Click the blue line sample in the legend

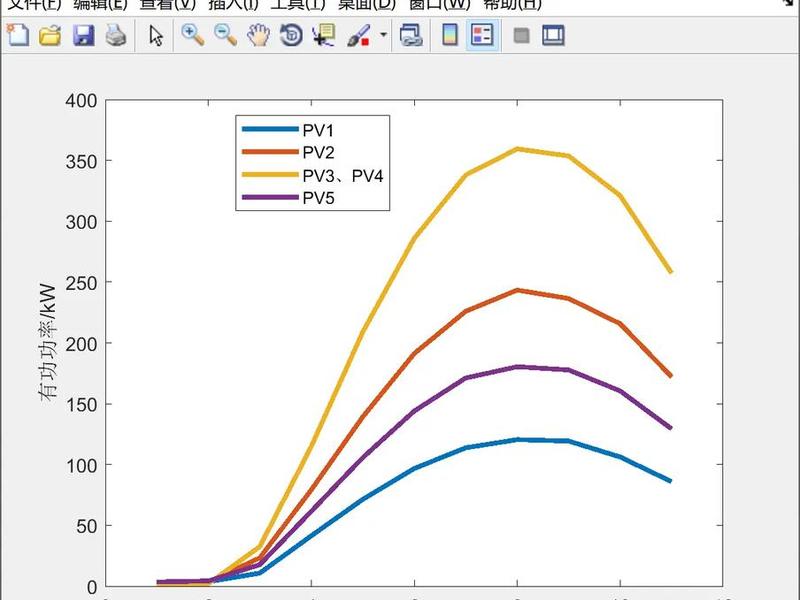(270, 129)
